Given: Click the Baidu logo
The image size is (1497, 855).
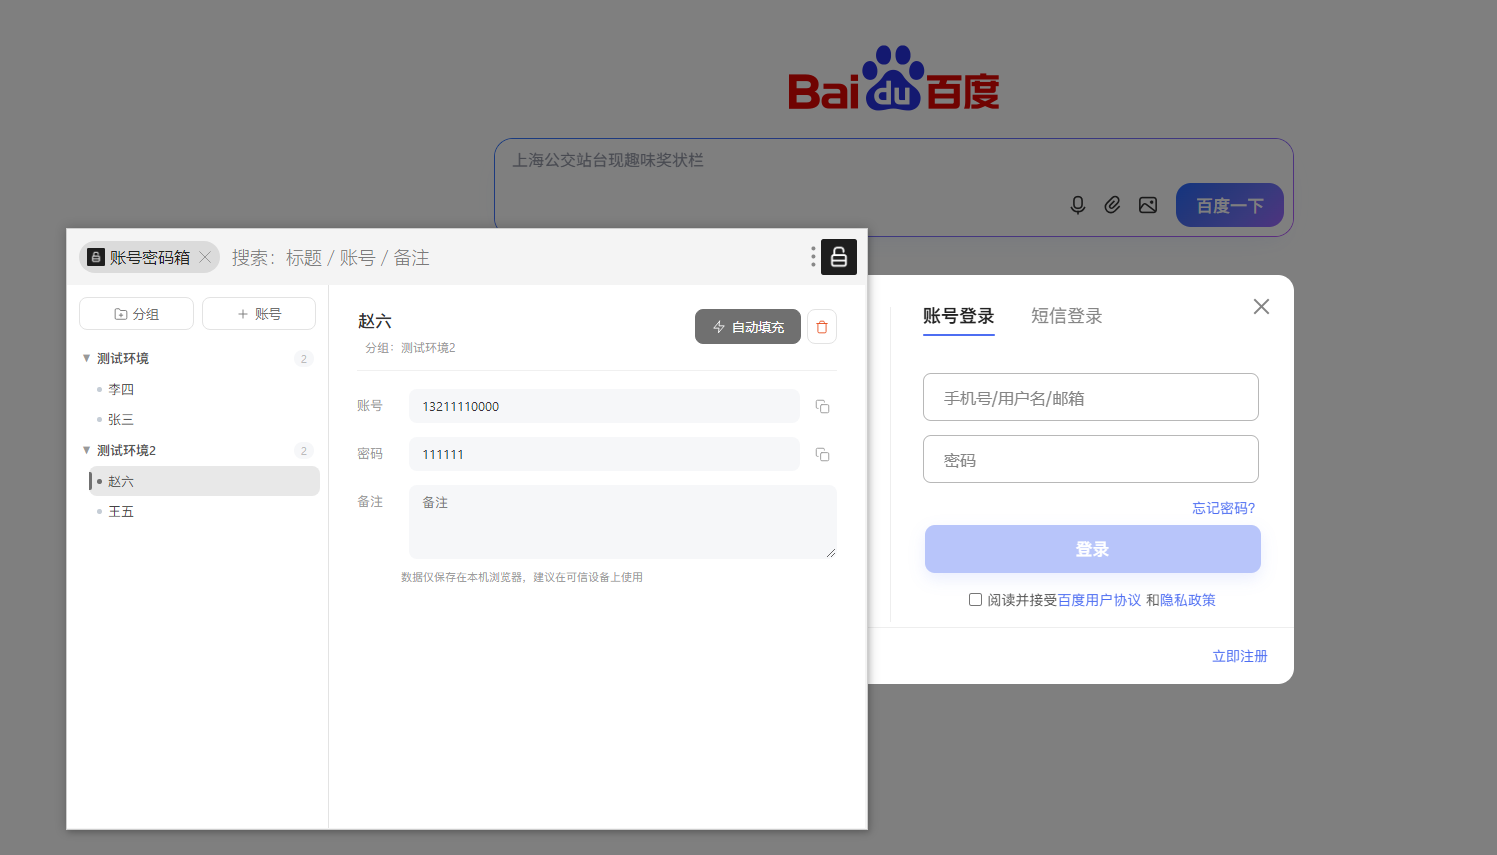Looking at the screenshot, I should click(x=894, y=78).
